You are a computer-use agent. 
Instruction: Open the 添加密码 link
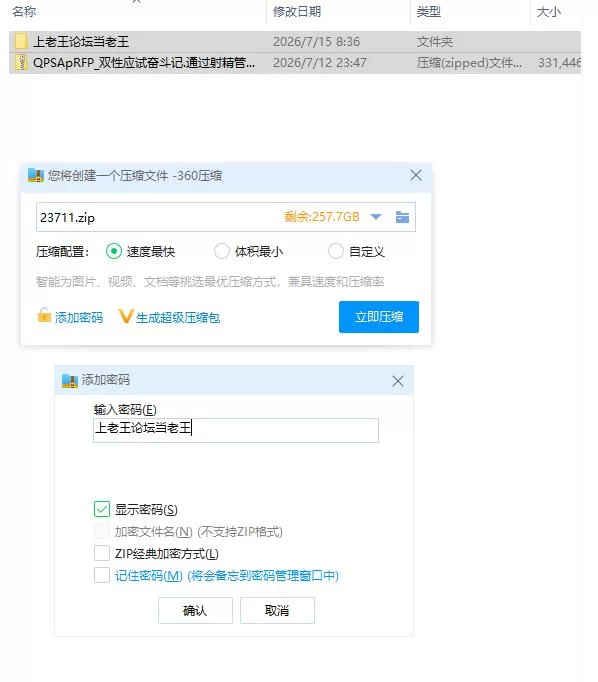[79, 318]
